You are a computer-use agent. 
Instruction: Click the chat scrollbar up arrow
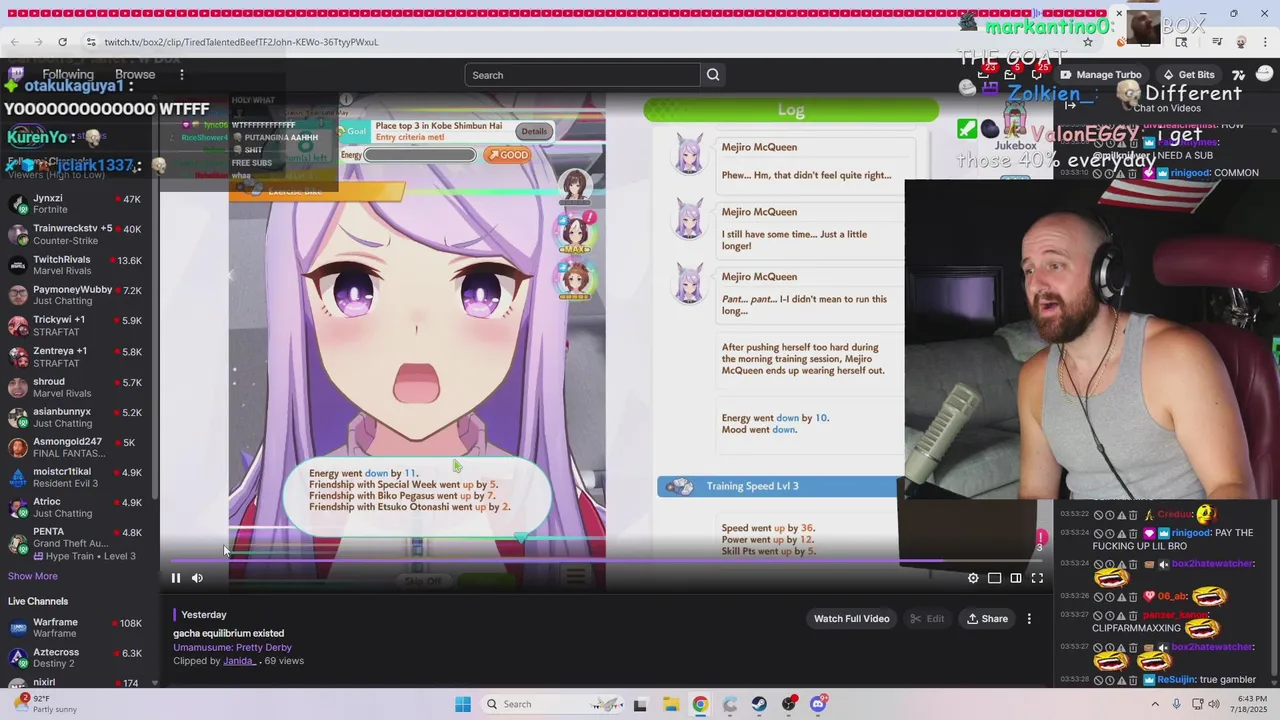(1276, 130)
